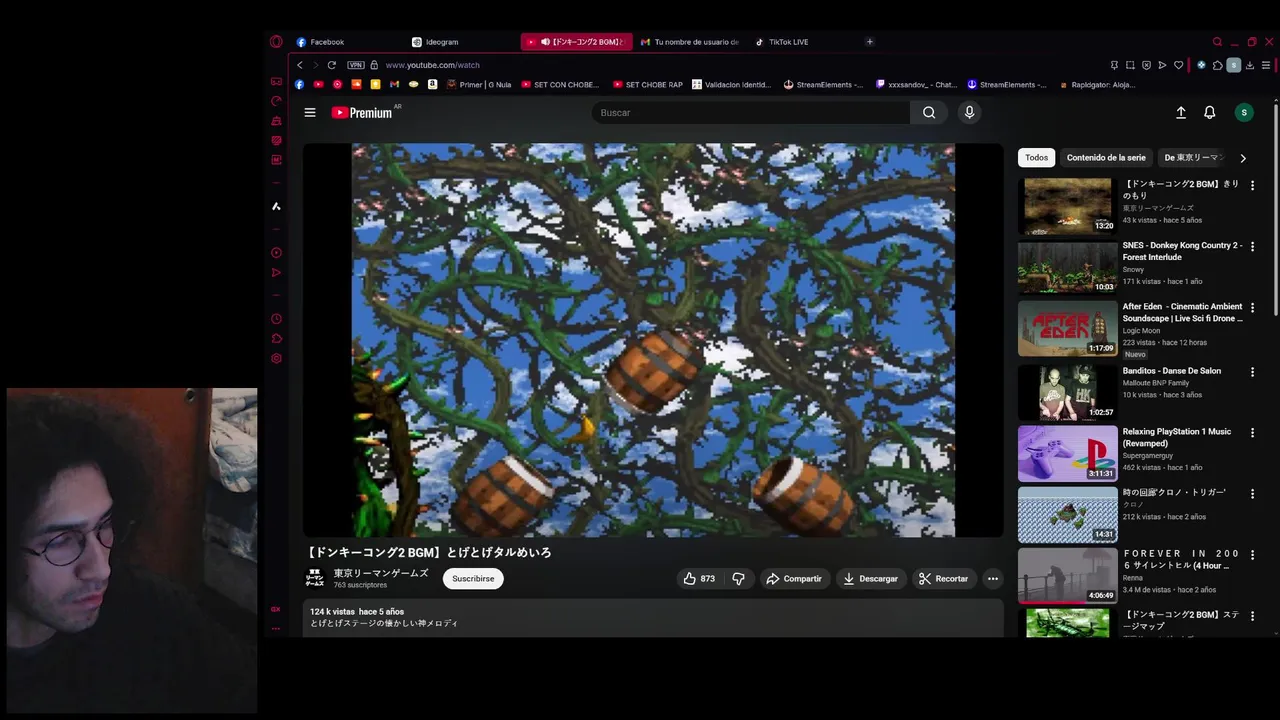The image size is (1280, 720).
Task: Open Primer | G Nula bookmark
Action: (479, 84)
